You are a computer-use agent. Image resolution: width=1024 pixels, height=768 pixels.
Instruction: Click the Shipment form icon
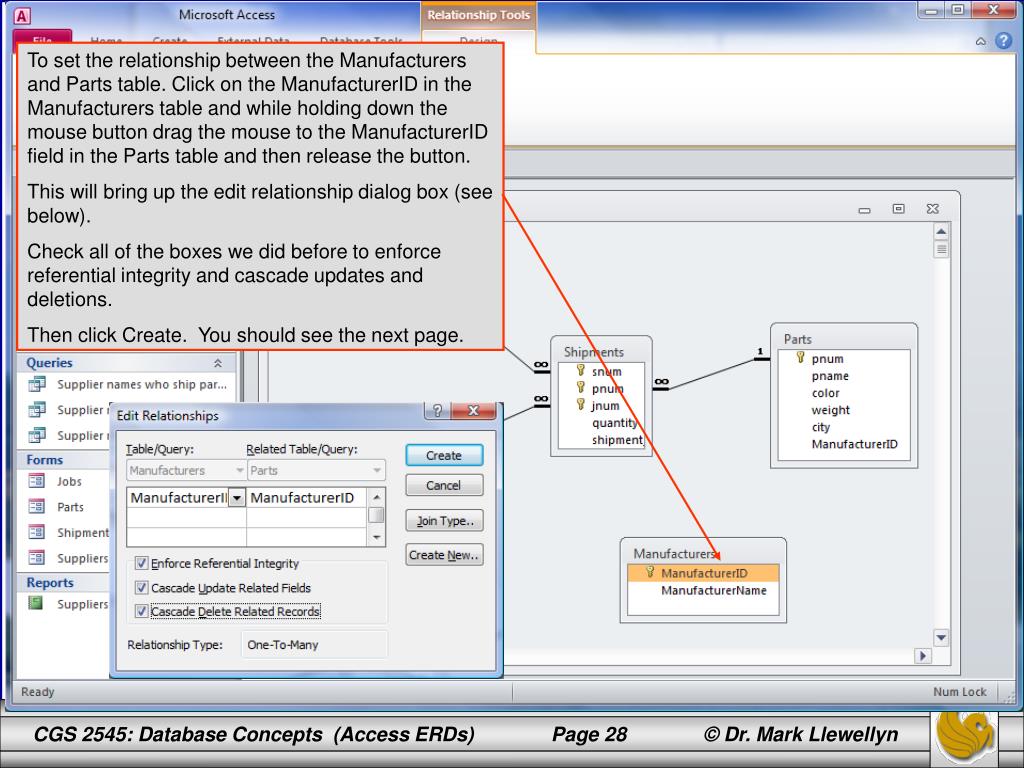(37, 532)
